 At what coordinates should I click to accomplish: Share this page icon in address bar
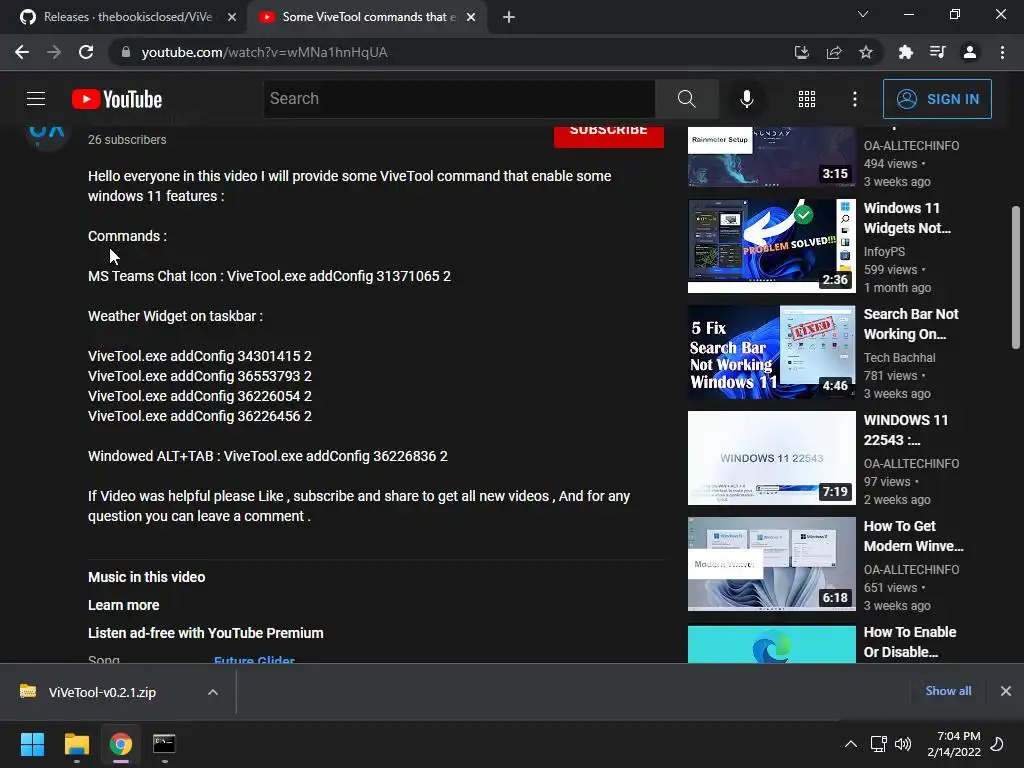tap(834, 52)
